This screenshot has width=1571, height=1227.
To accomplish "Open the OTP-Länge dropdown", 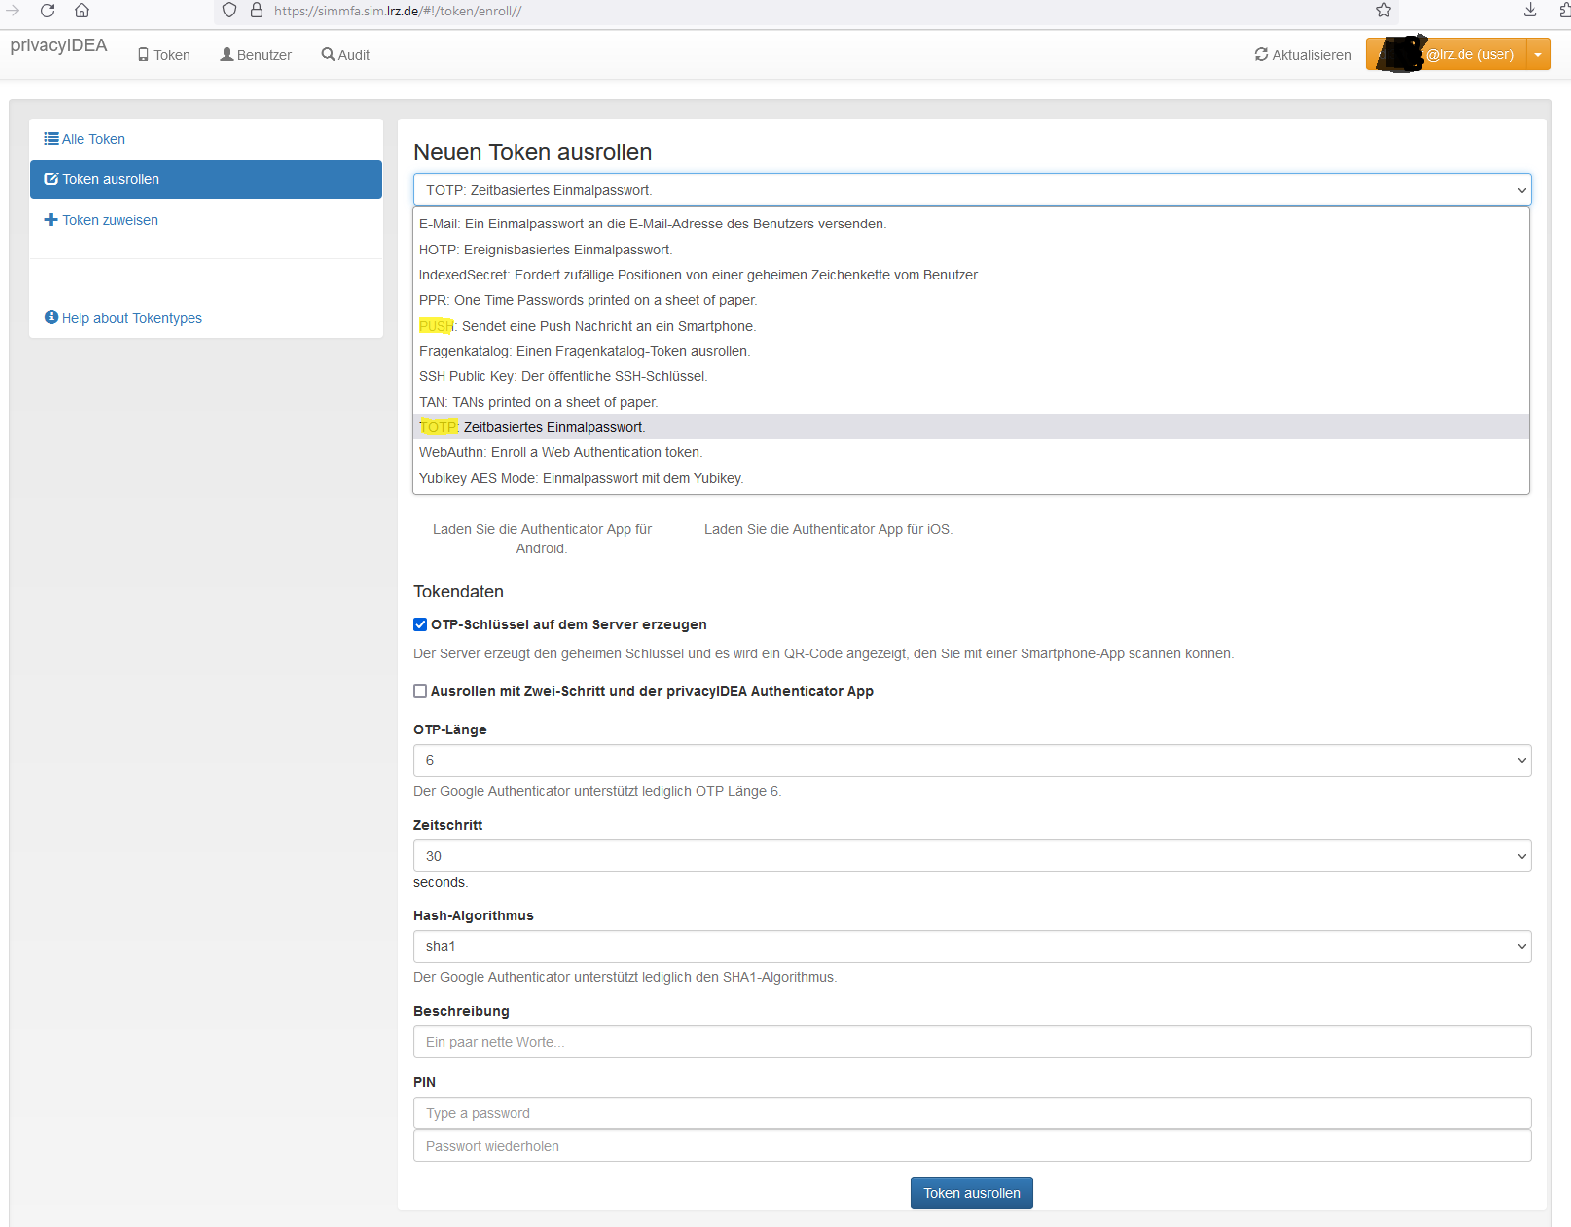I will click(x=972, y=760).
